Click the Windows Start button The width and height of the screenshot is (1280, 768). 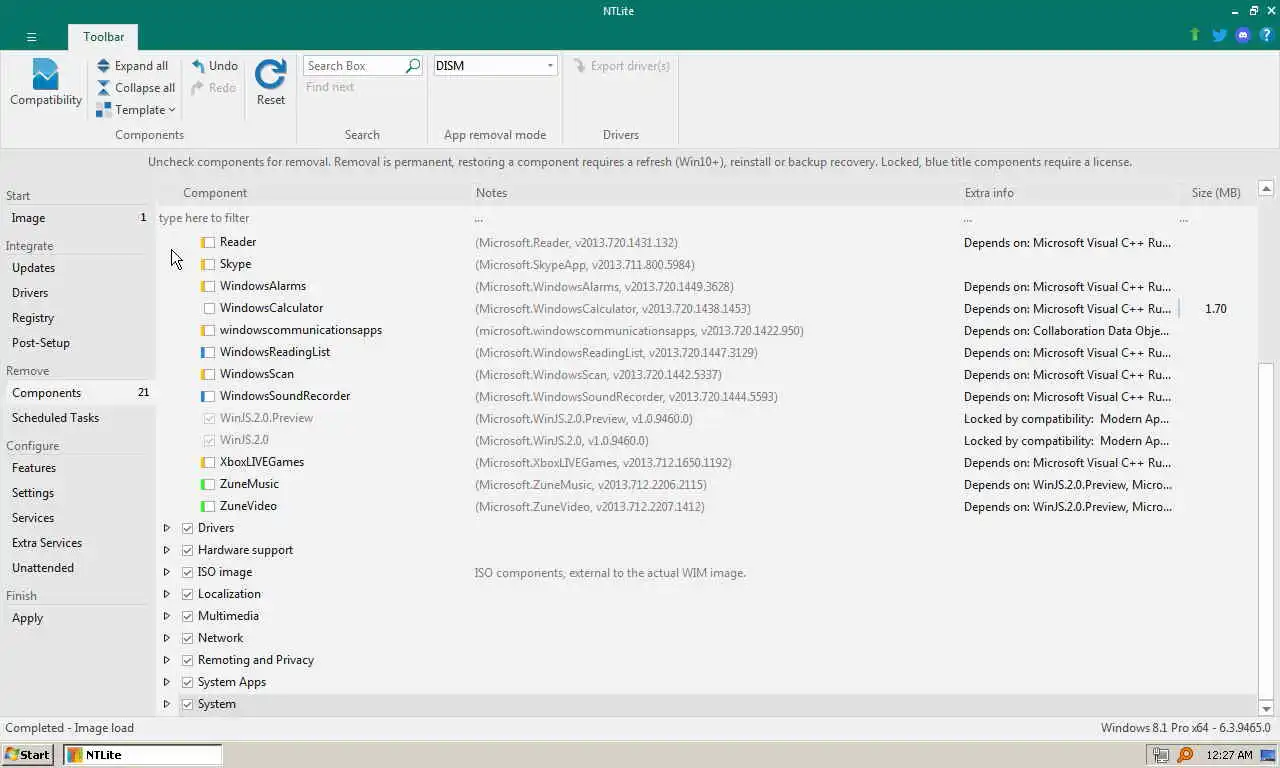click(28, 755)
